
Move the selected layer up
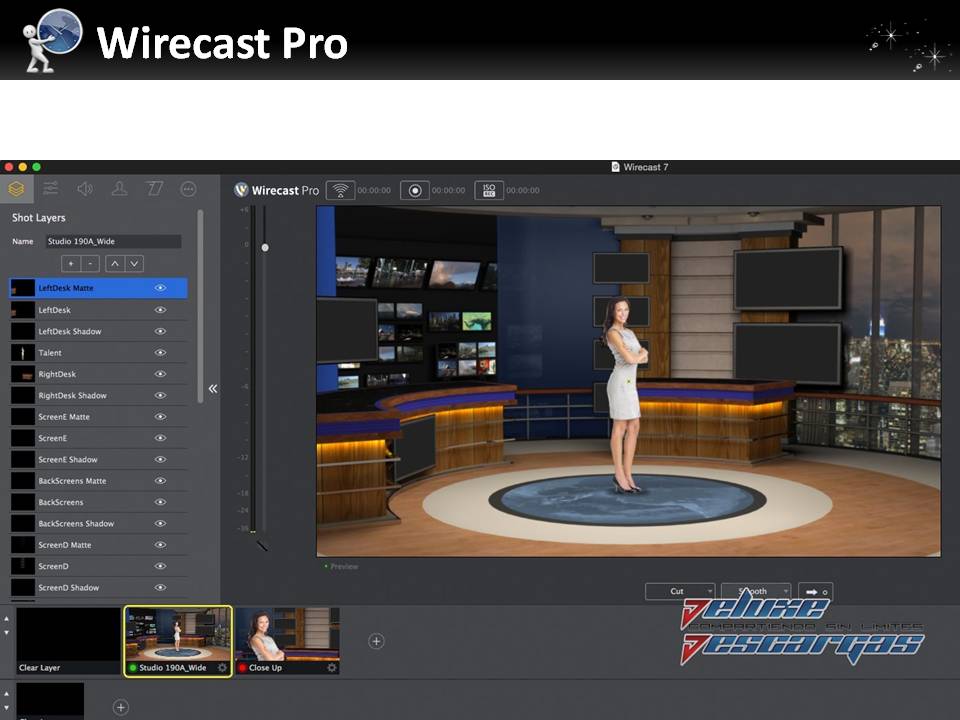pos(115,263)
